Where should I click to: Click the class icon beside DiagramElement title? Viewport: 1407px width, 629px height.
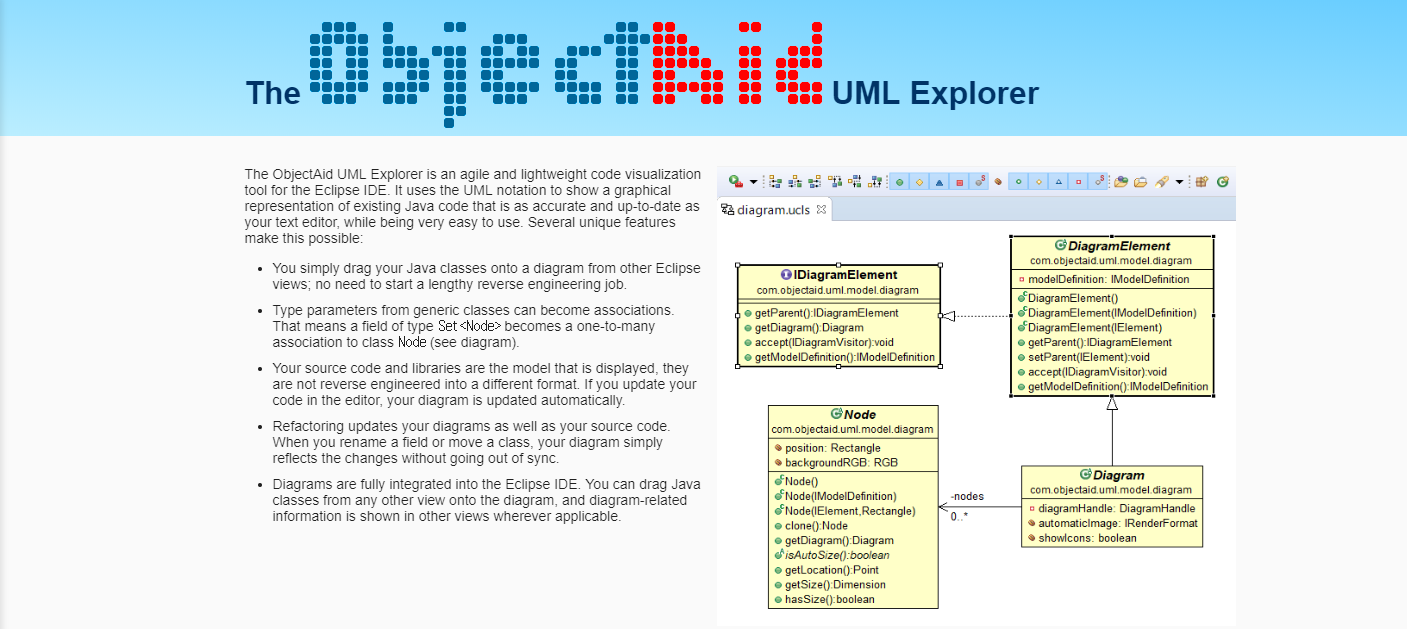click(x=1060, y=245)
